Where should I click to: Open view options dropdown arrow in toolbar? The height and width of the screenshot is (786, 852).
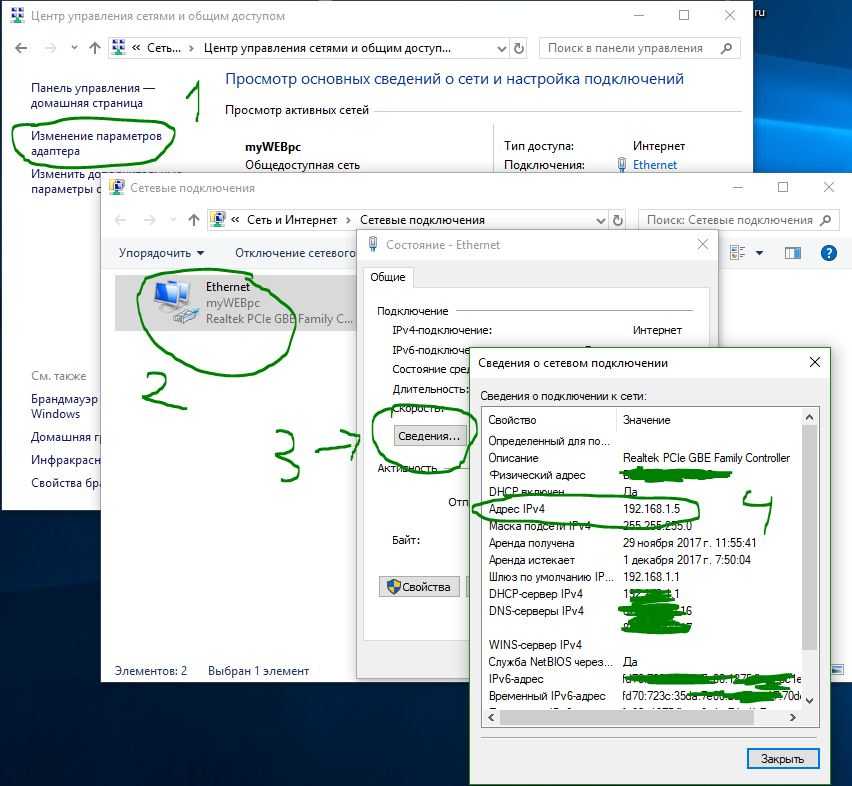pyautogui.click(x=759, y=253)
